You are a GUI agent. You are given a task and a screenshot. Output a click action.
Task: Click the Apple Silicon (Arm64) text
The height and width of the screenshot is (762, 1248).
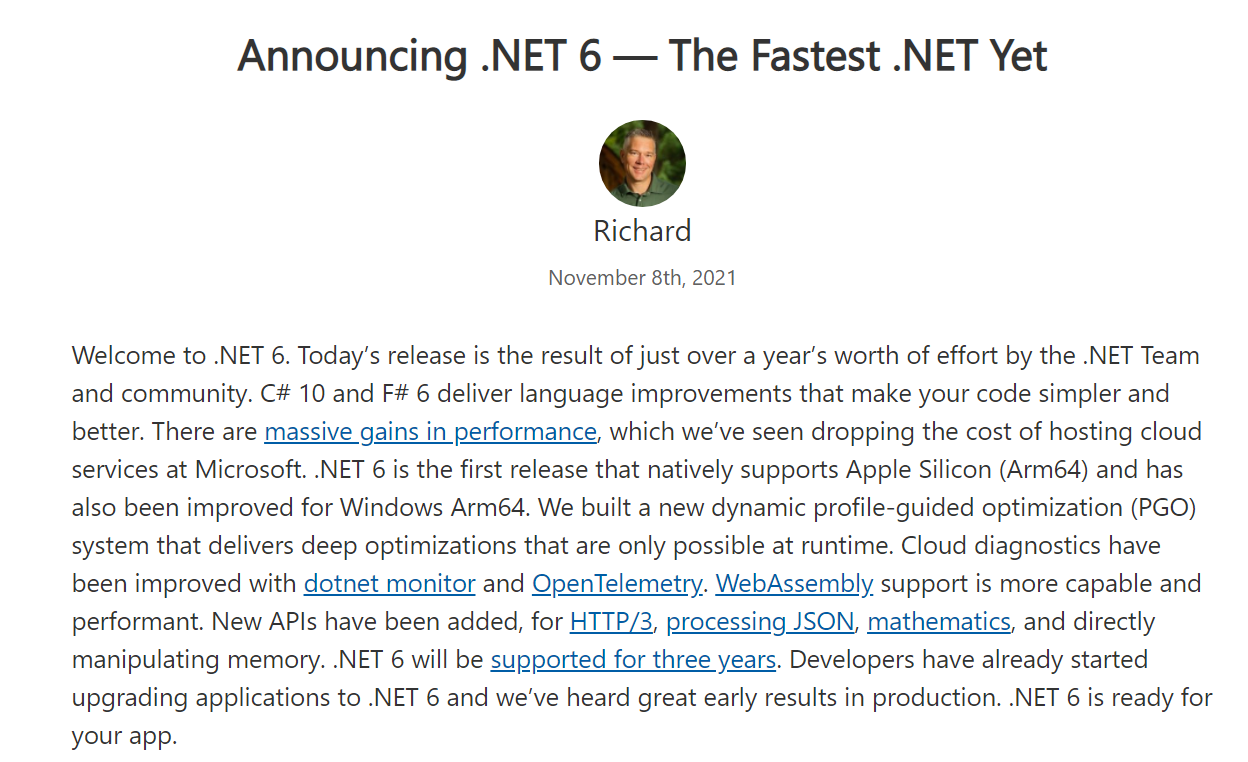point(992,470)
